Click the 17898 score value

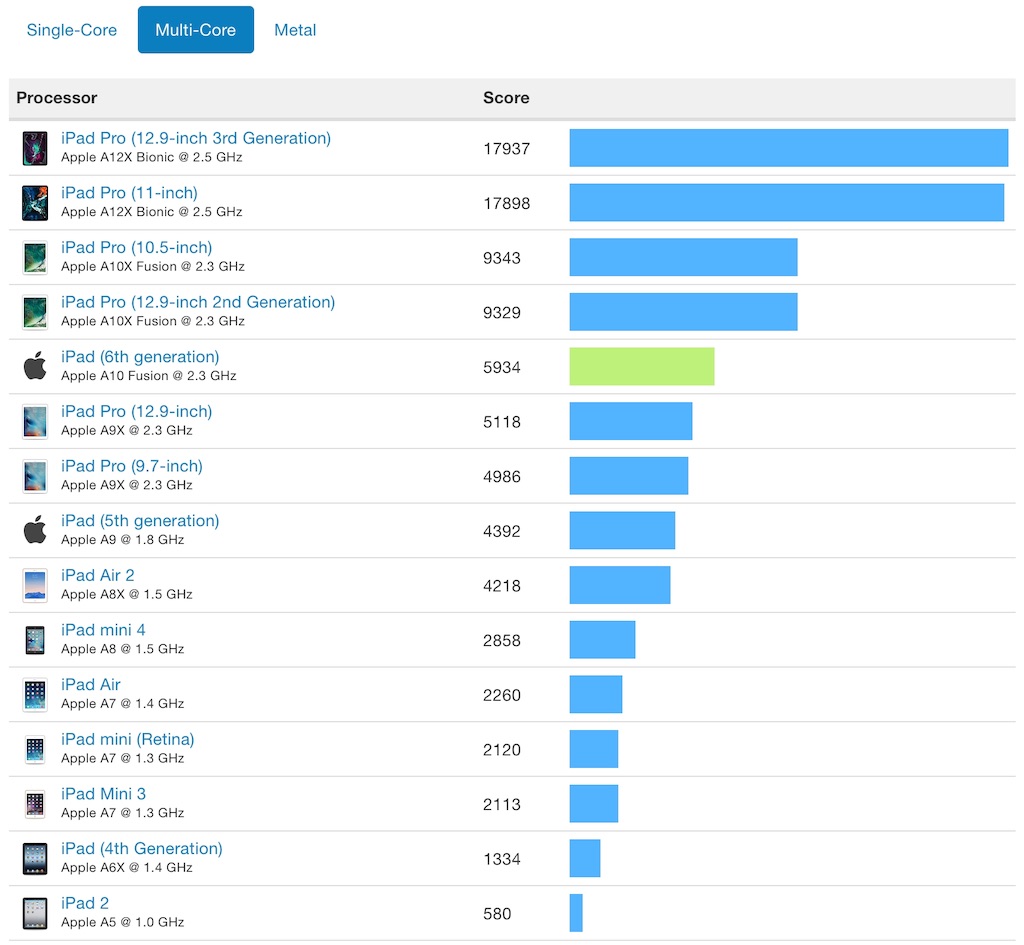pos(507,204)
